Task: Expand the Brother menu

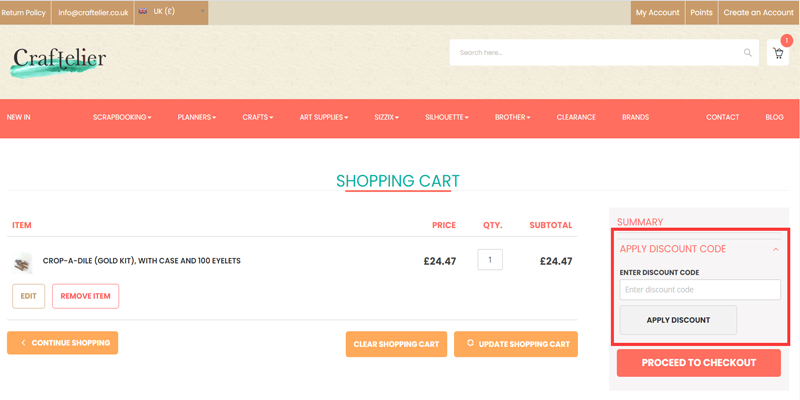Action: [512, 117]
